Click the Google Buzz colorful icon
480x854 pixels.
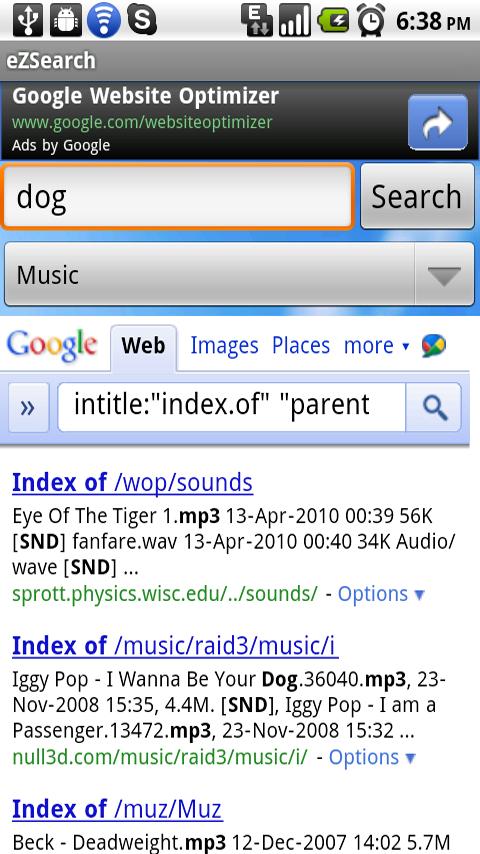[434, 346]
